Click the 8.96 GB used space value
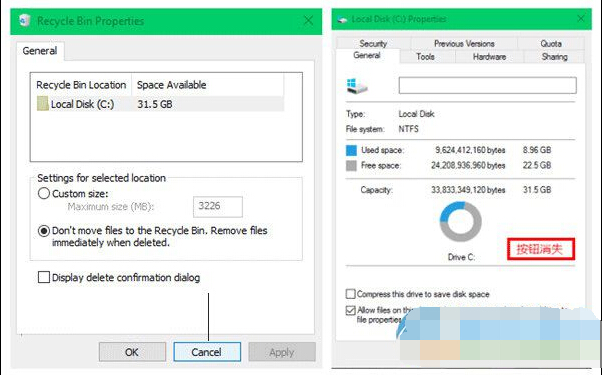This screenshot has height=375, width=602. (x=537, y=150)
